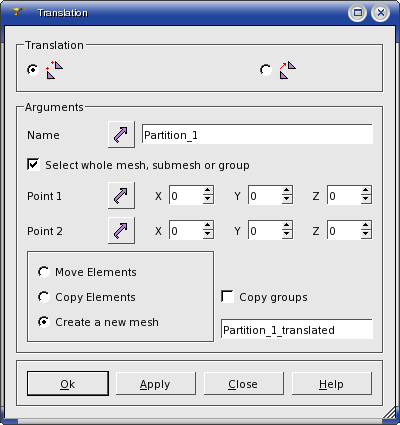Image resolution: width=400 pixels, height=425 pixels.
Task: Click the Apply button
Action: [155, 384]
